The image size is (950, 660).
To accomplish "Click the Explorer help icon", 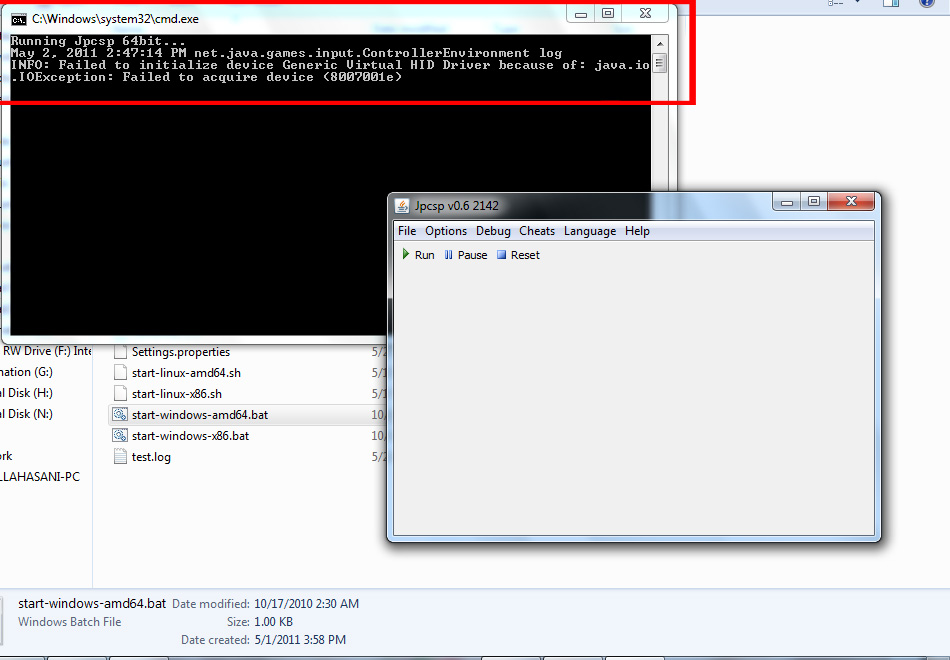I will point(927,2).
